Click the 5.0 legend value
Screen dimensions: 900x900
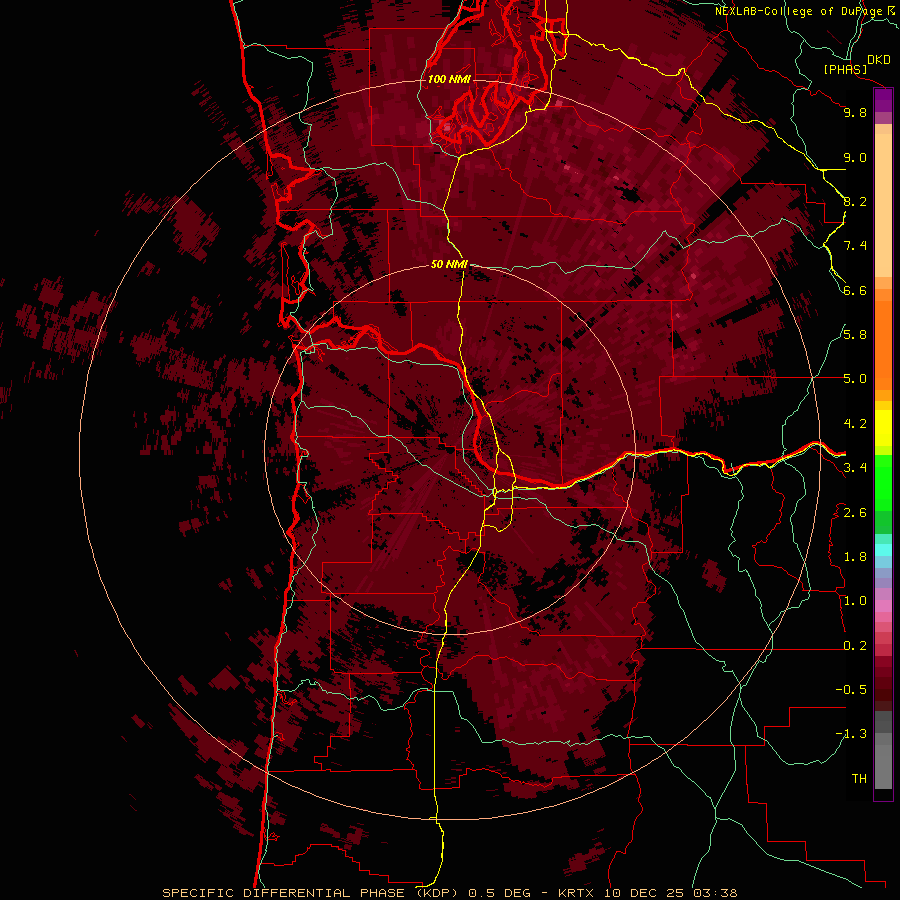(x=855, y=379)
